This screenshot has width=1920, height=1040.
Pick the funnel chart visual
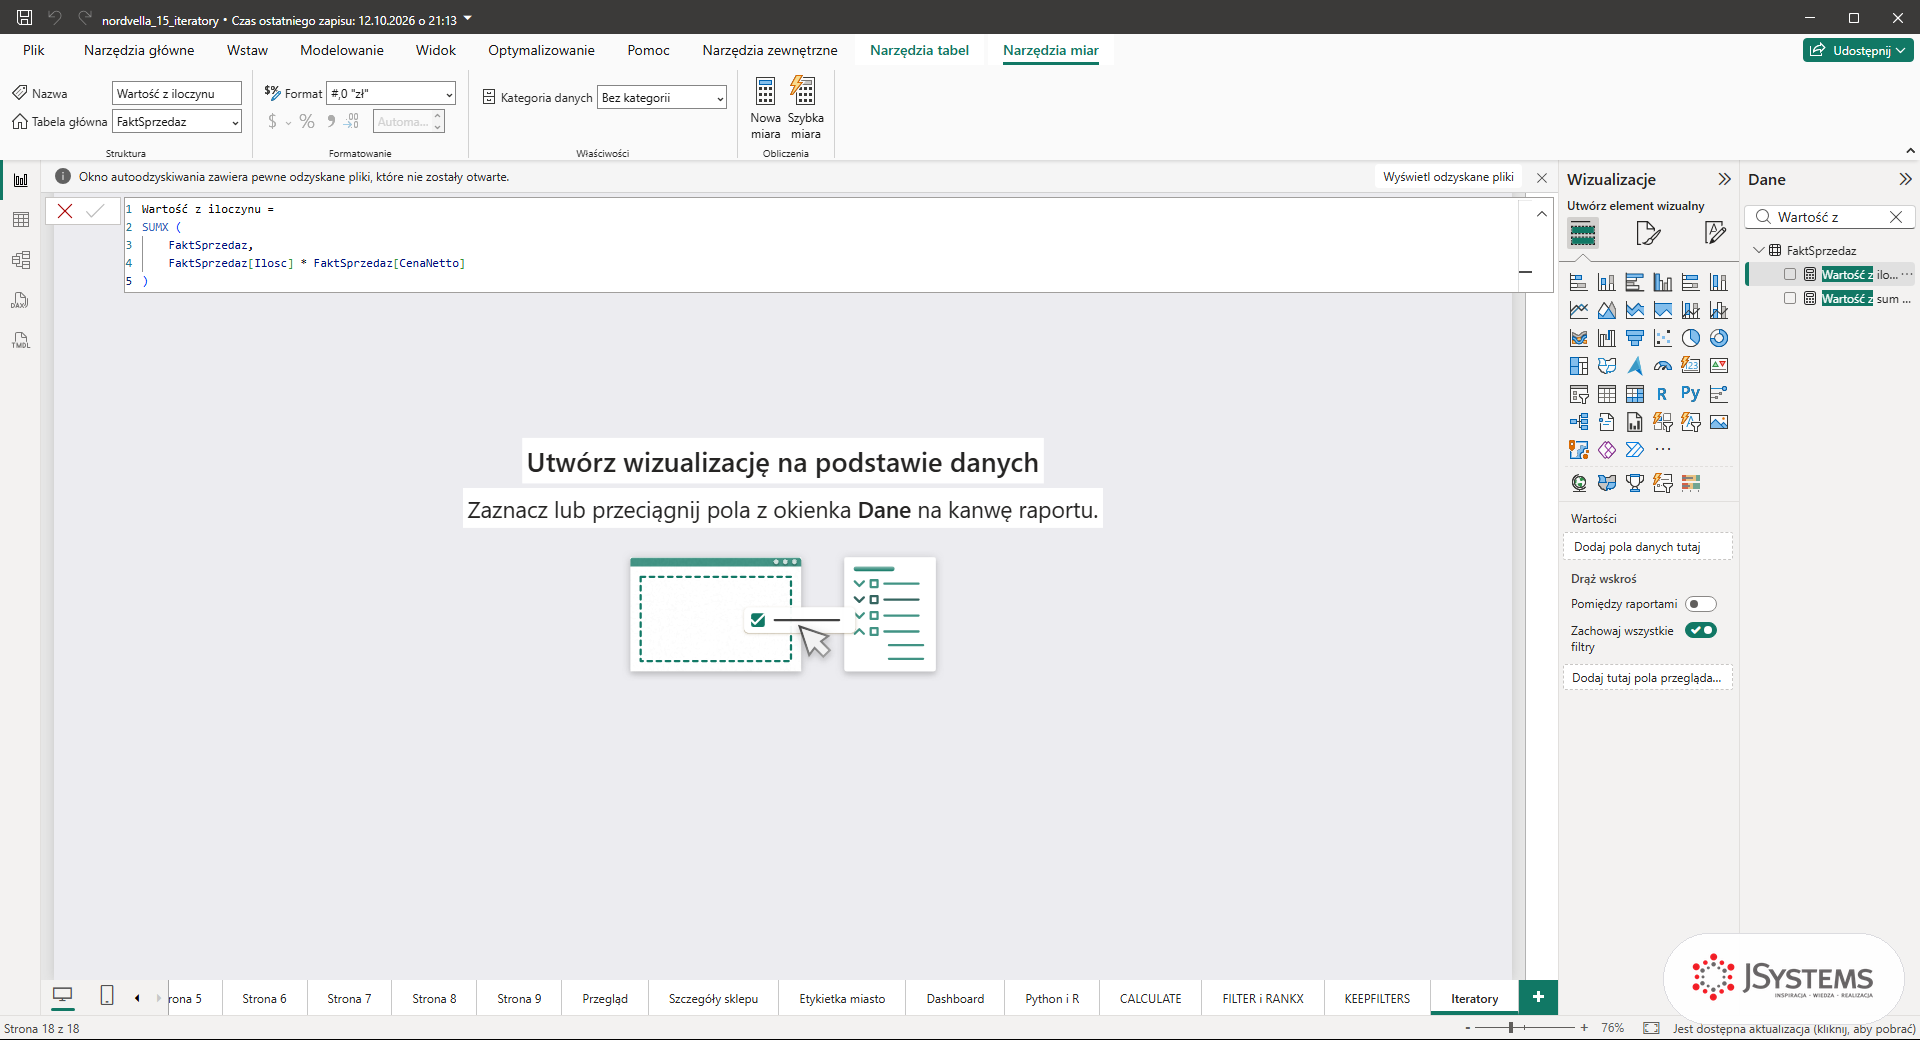click(1635, 338)
